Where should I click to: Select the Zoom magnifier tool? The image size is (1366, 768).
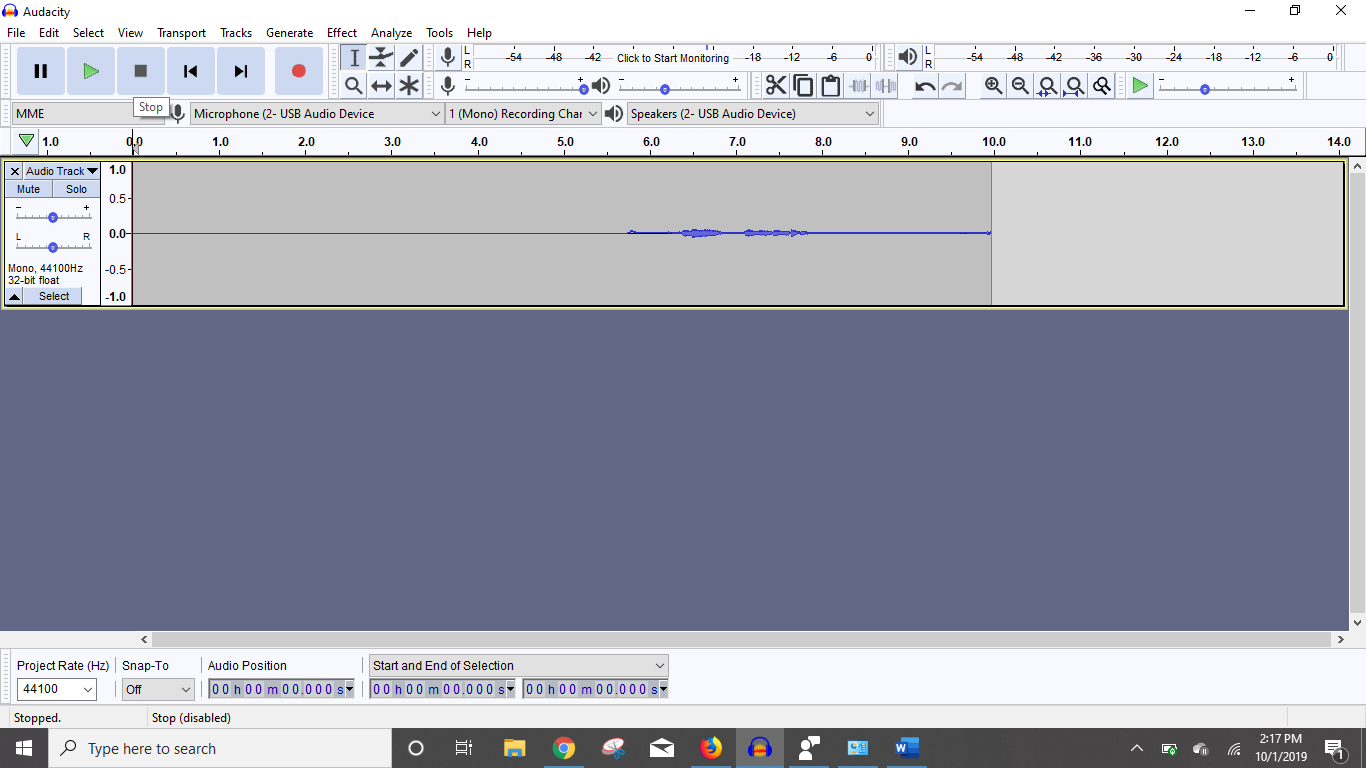click(354, 86)
